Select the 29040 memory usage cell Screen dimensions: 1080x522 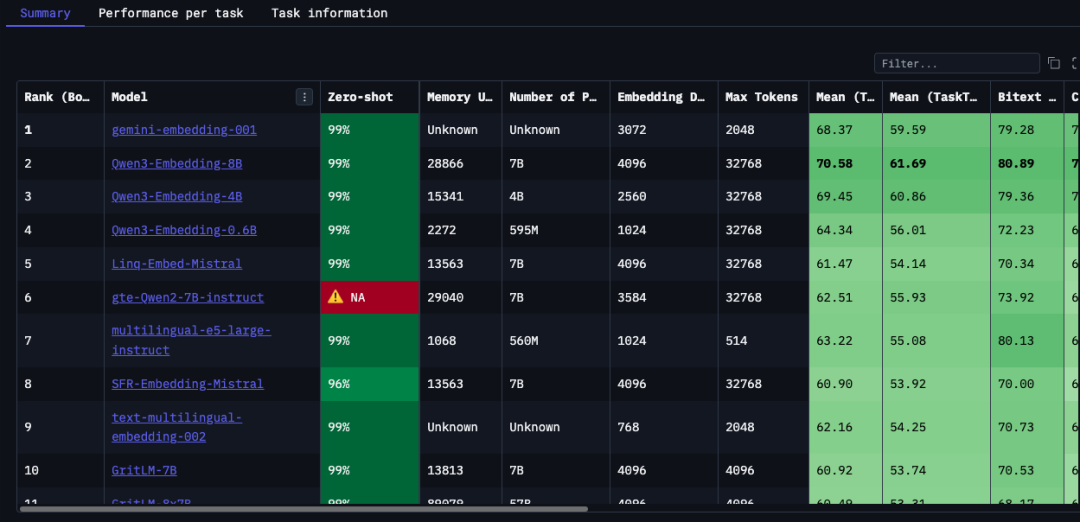tap(461, 297)
